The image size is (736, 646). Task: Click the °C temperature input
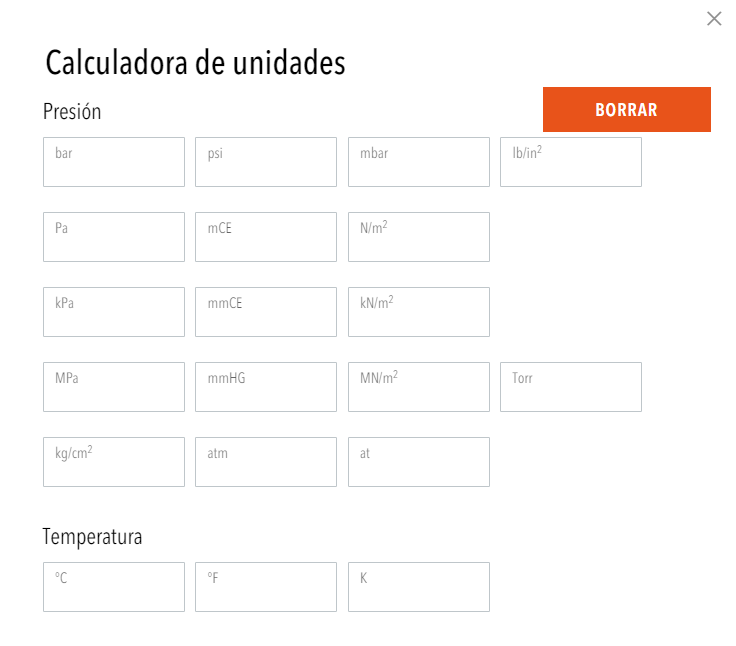(x=114, y=587)
